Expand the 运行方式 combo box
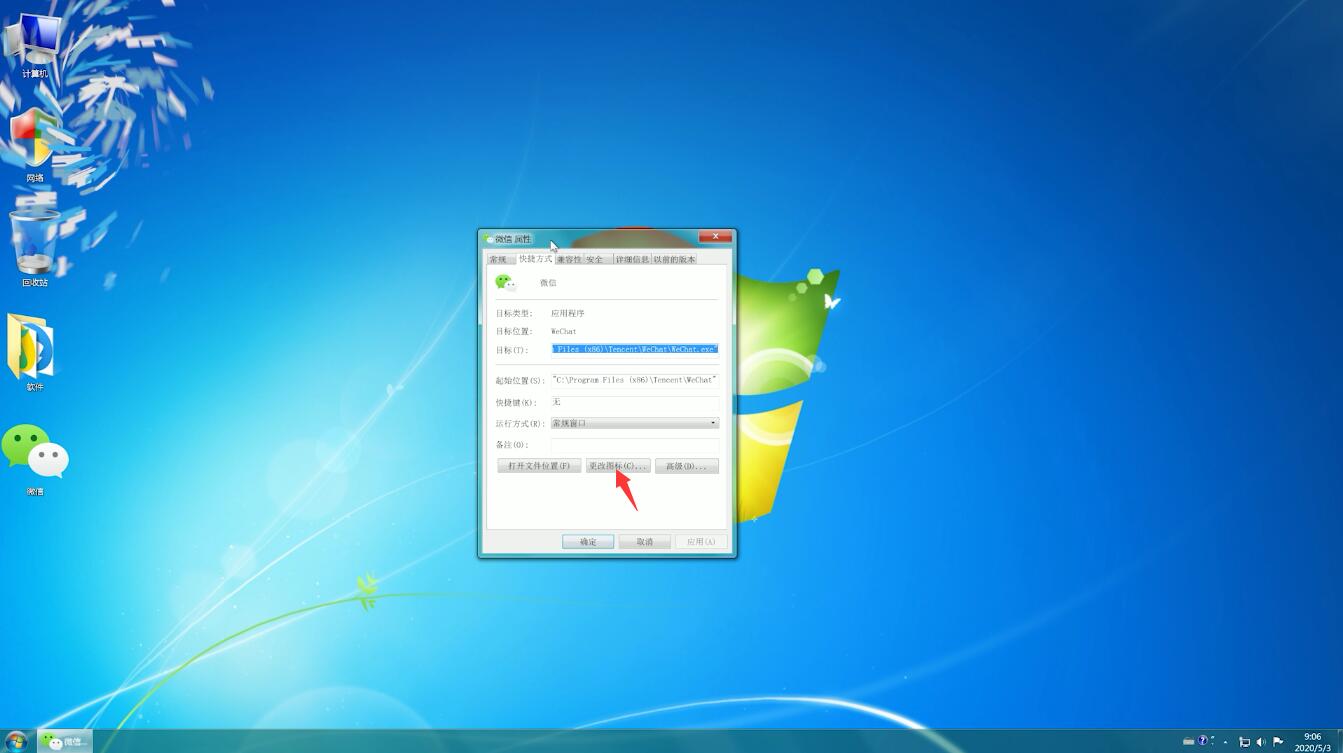The height and width of the screenshot is (753, 1343). tap(635, 423)
